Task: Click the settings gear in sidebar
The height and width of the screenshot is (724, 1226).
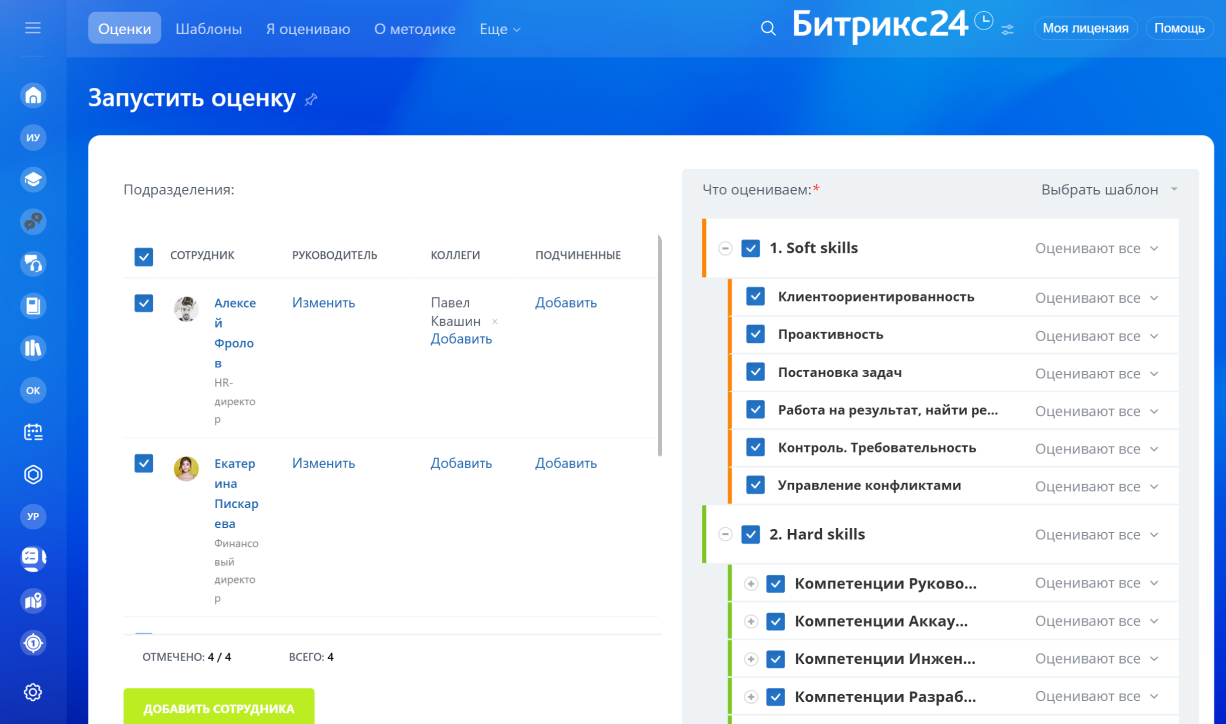Action: pos(33,692)
